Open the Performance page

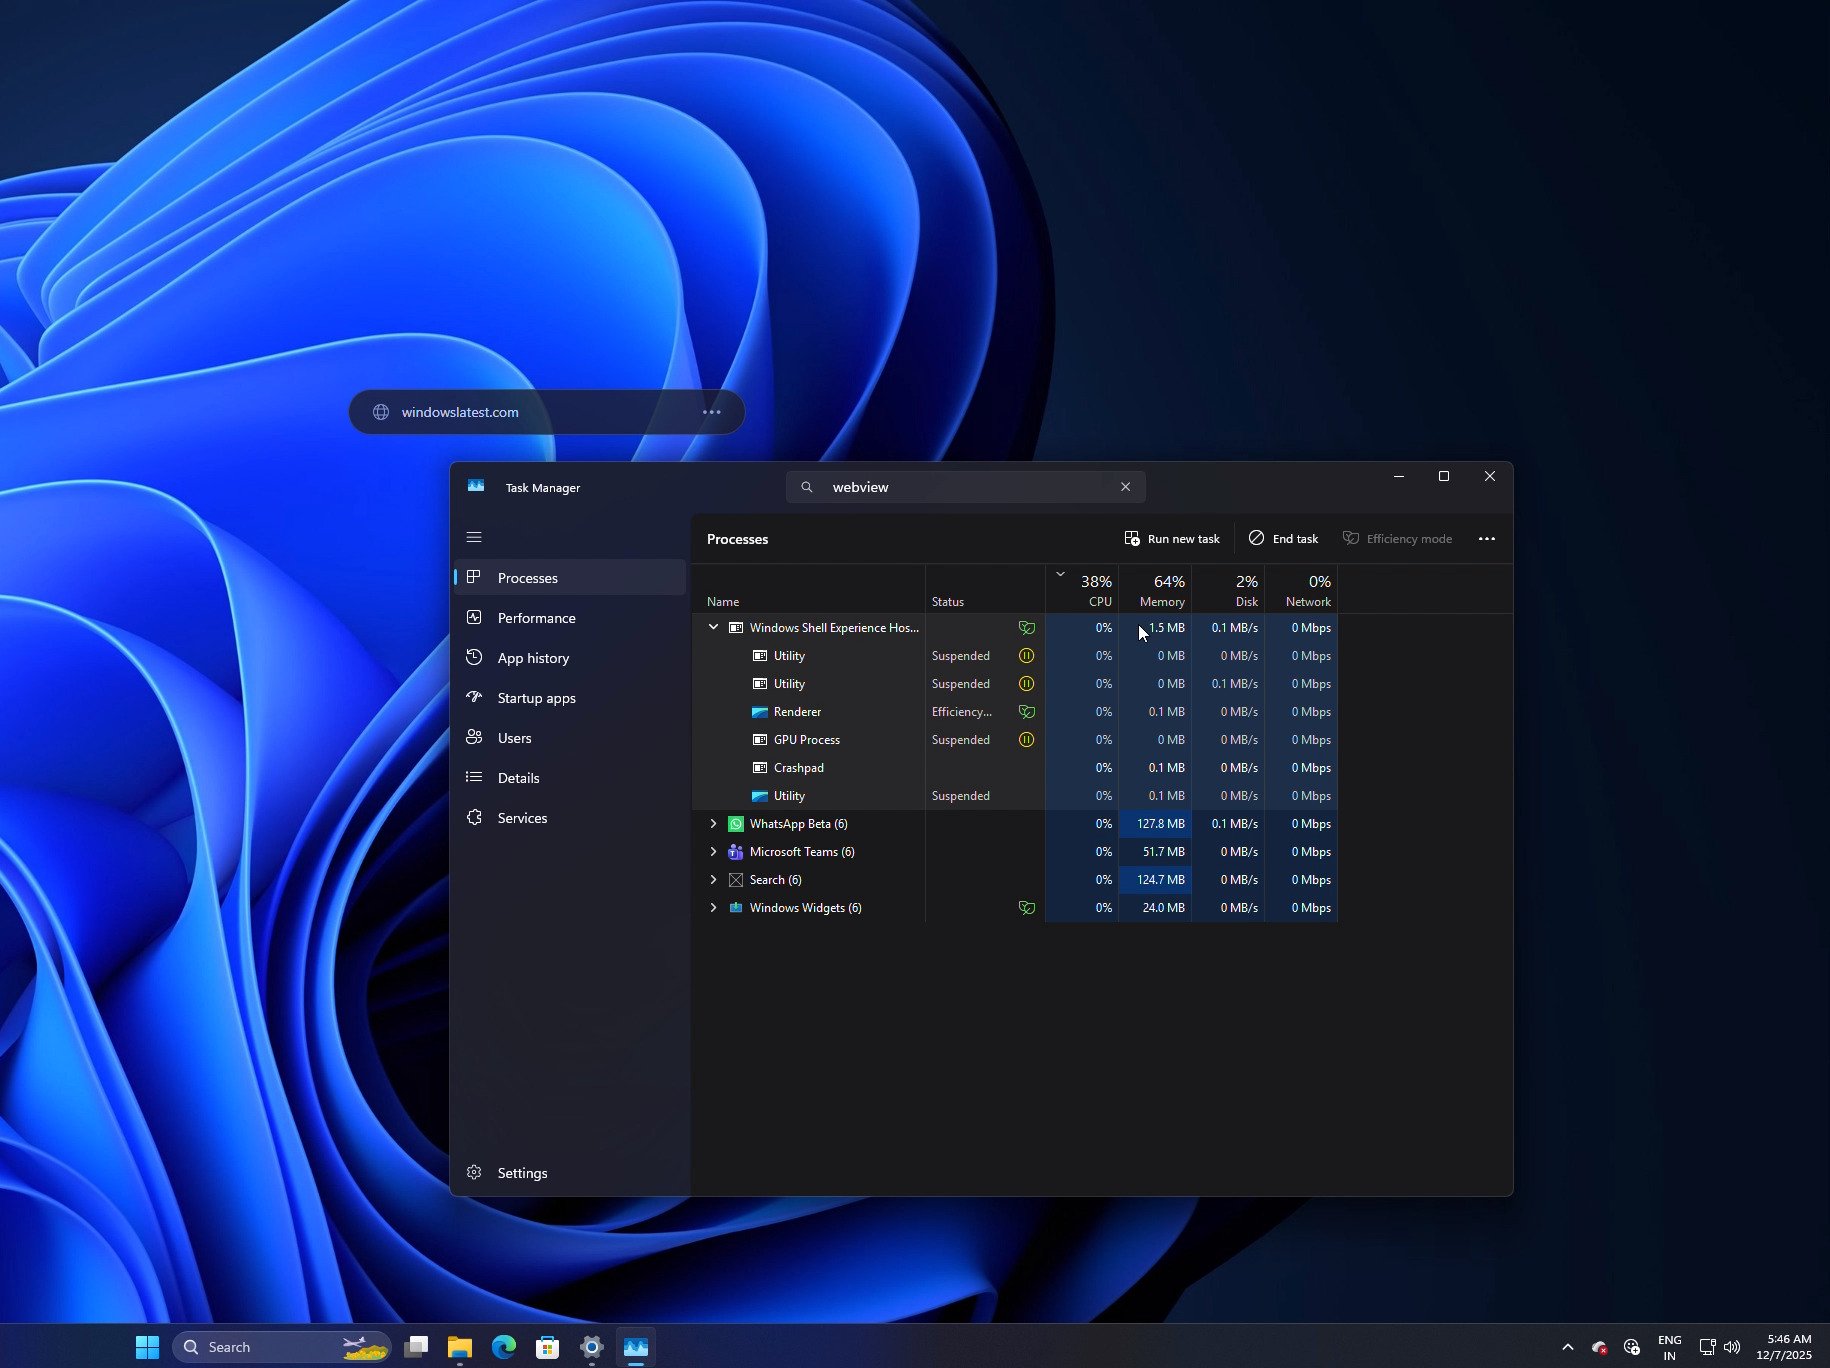[x=536, y=618]
